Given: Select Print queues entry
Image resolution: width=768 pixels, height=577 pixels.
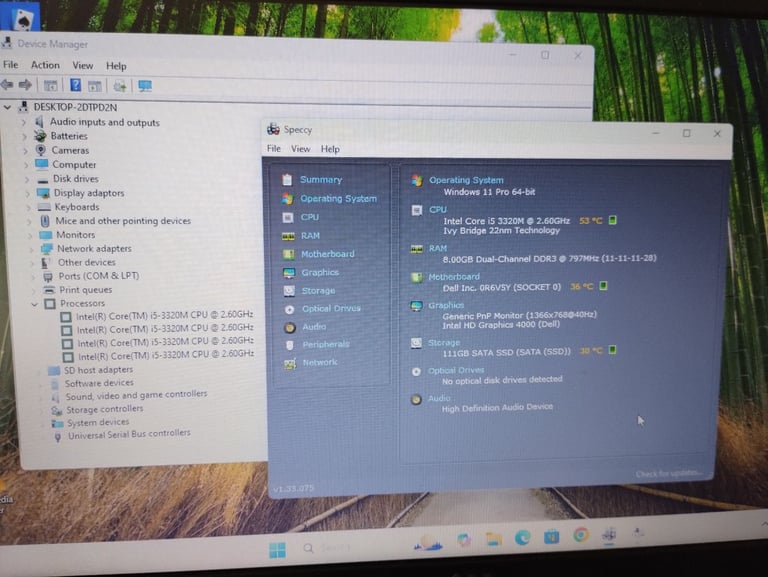Looking at the screenshot, I should [x=86, y=290].
